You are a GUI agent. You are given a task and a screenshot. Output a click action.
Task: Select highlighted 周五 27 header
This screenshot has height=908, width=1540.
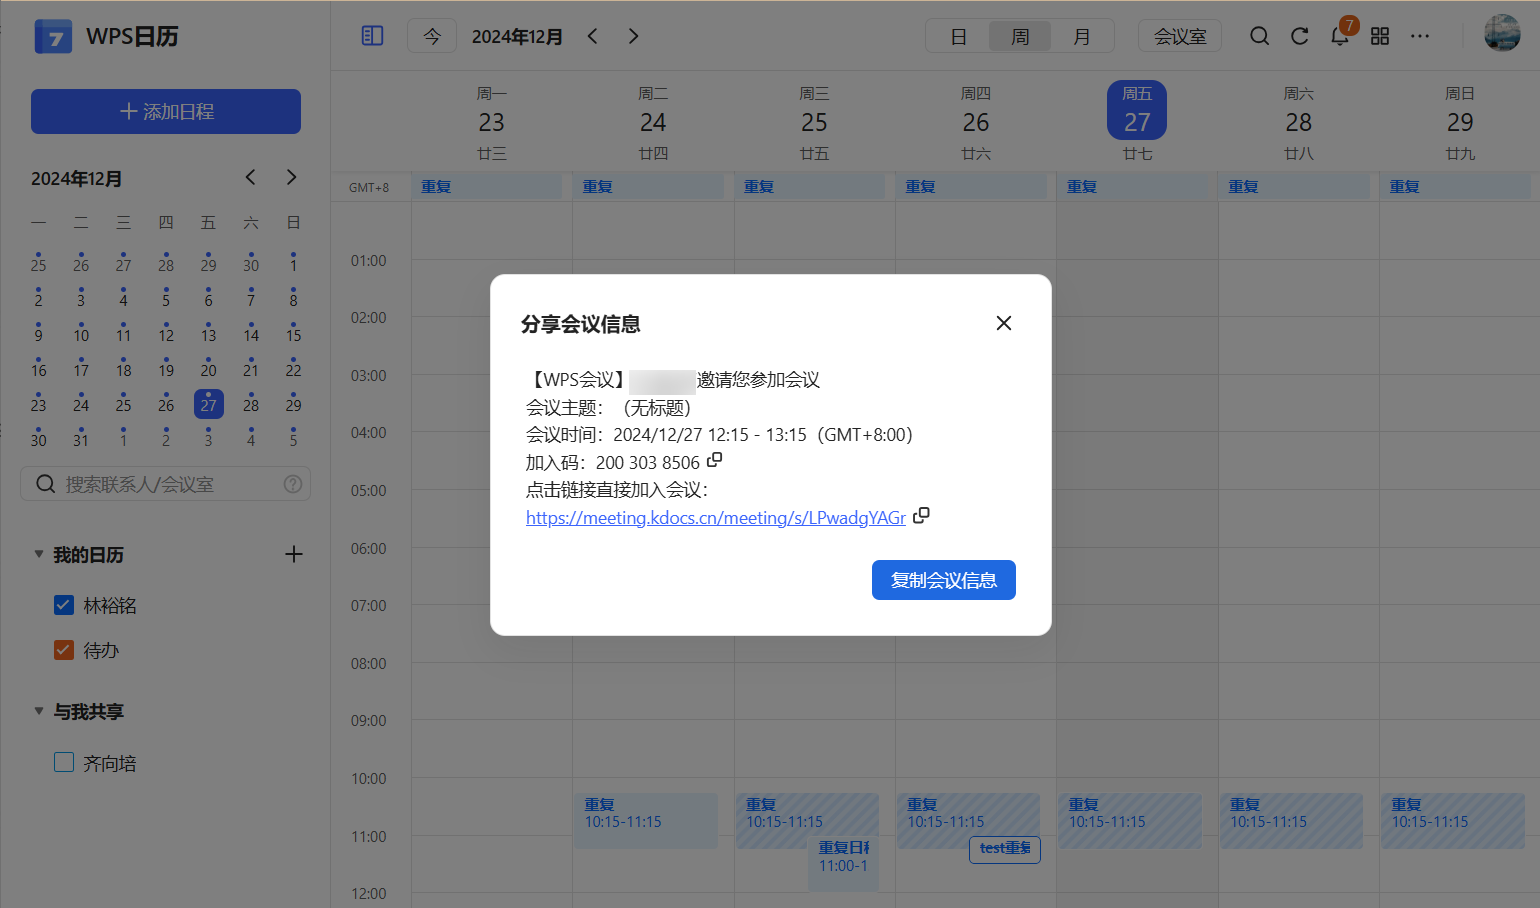point(1137,110)
